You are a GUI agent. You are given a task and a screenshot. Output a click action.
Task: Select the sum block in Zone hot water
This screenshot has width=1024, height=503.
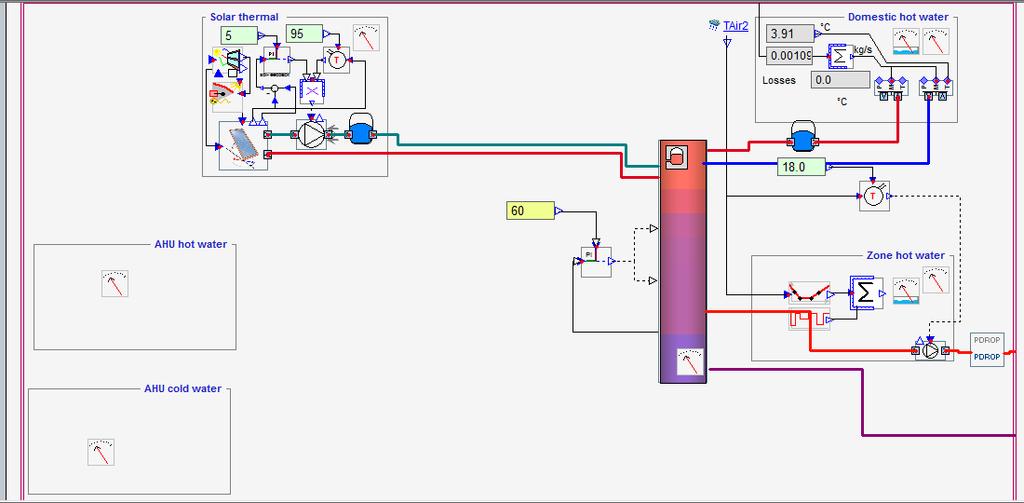coord(866,293)
